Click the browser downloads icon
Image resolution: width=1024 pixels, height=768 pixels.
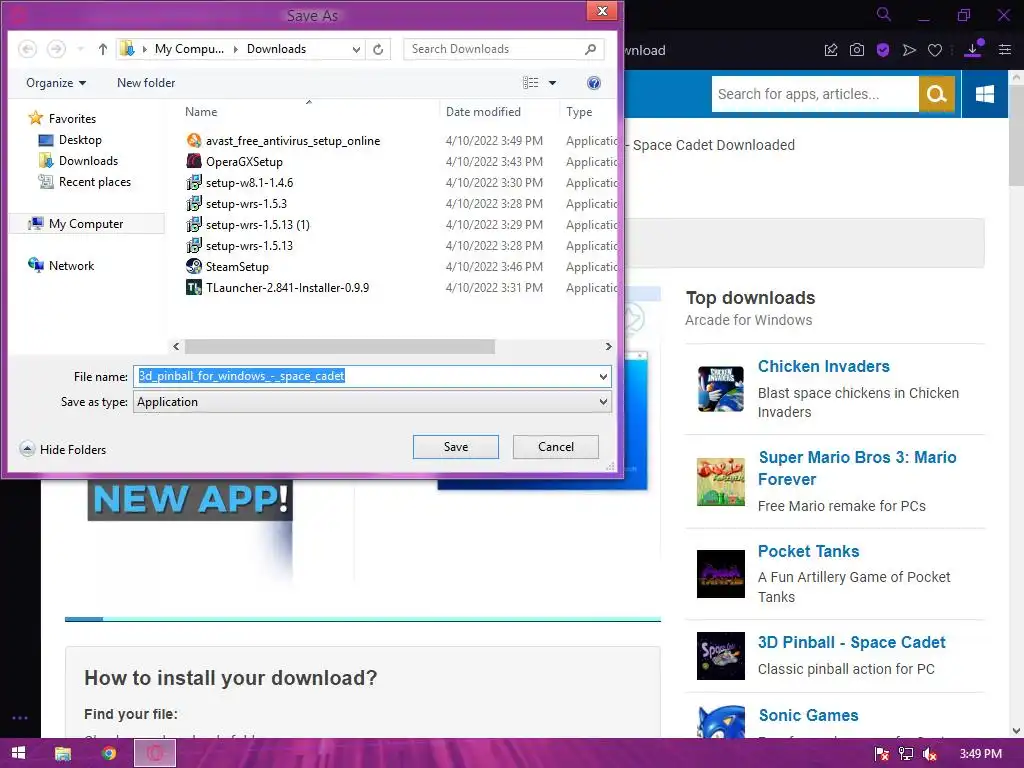click(973, 48)
